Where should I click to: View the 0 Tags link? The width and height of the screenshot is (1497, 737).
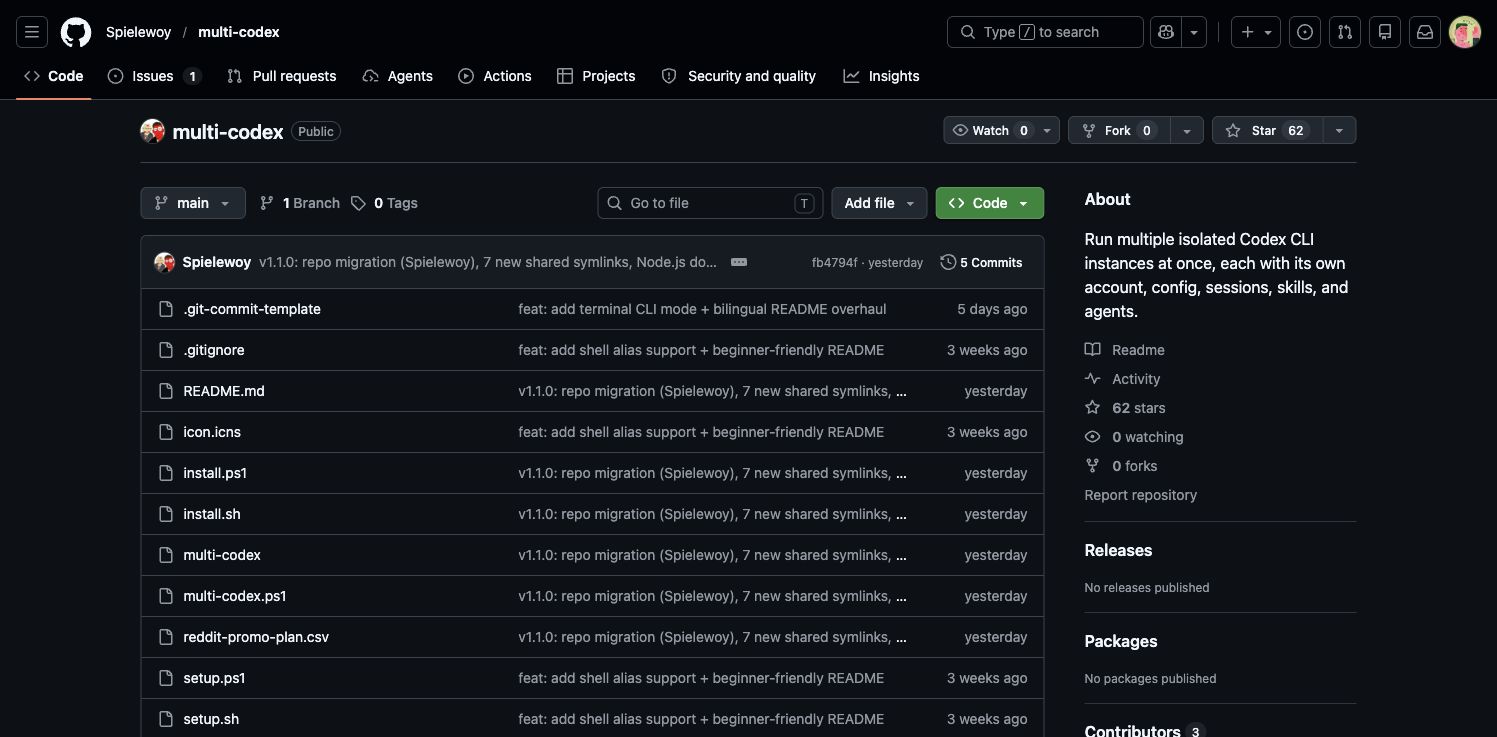[x=385, y=203]
